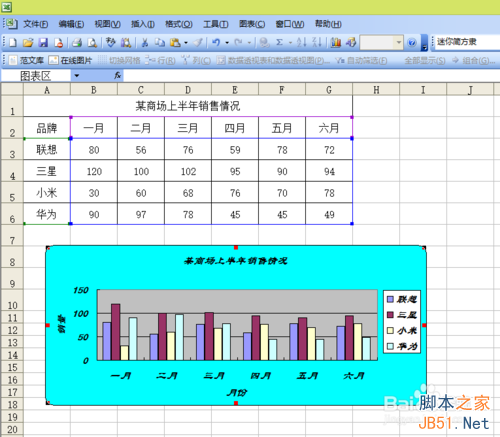Open the Chart Wizard icon
The height and width of the screenshot is (437, 500).
click(336, 43)
